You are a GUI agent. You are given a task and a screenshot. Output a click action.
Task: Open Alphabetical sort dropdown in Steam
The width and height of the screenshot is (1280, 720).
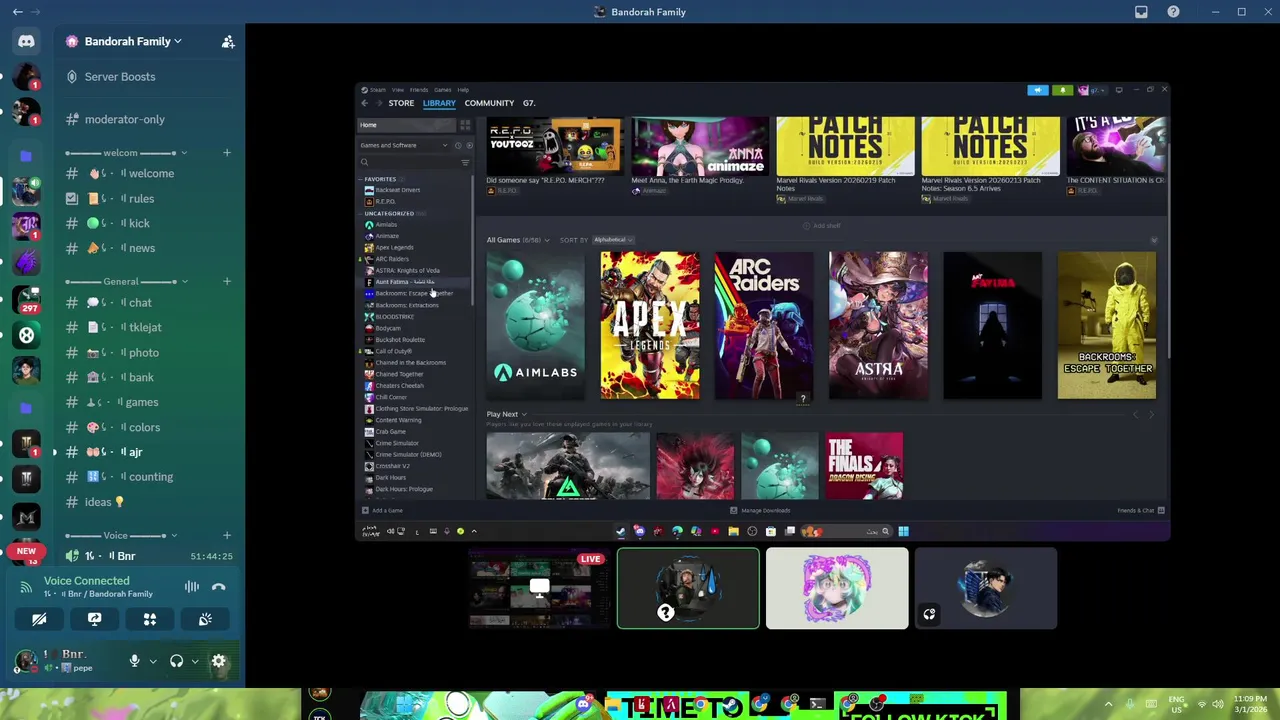tap(613, 240)
